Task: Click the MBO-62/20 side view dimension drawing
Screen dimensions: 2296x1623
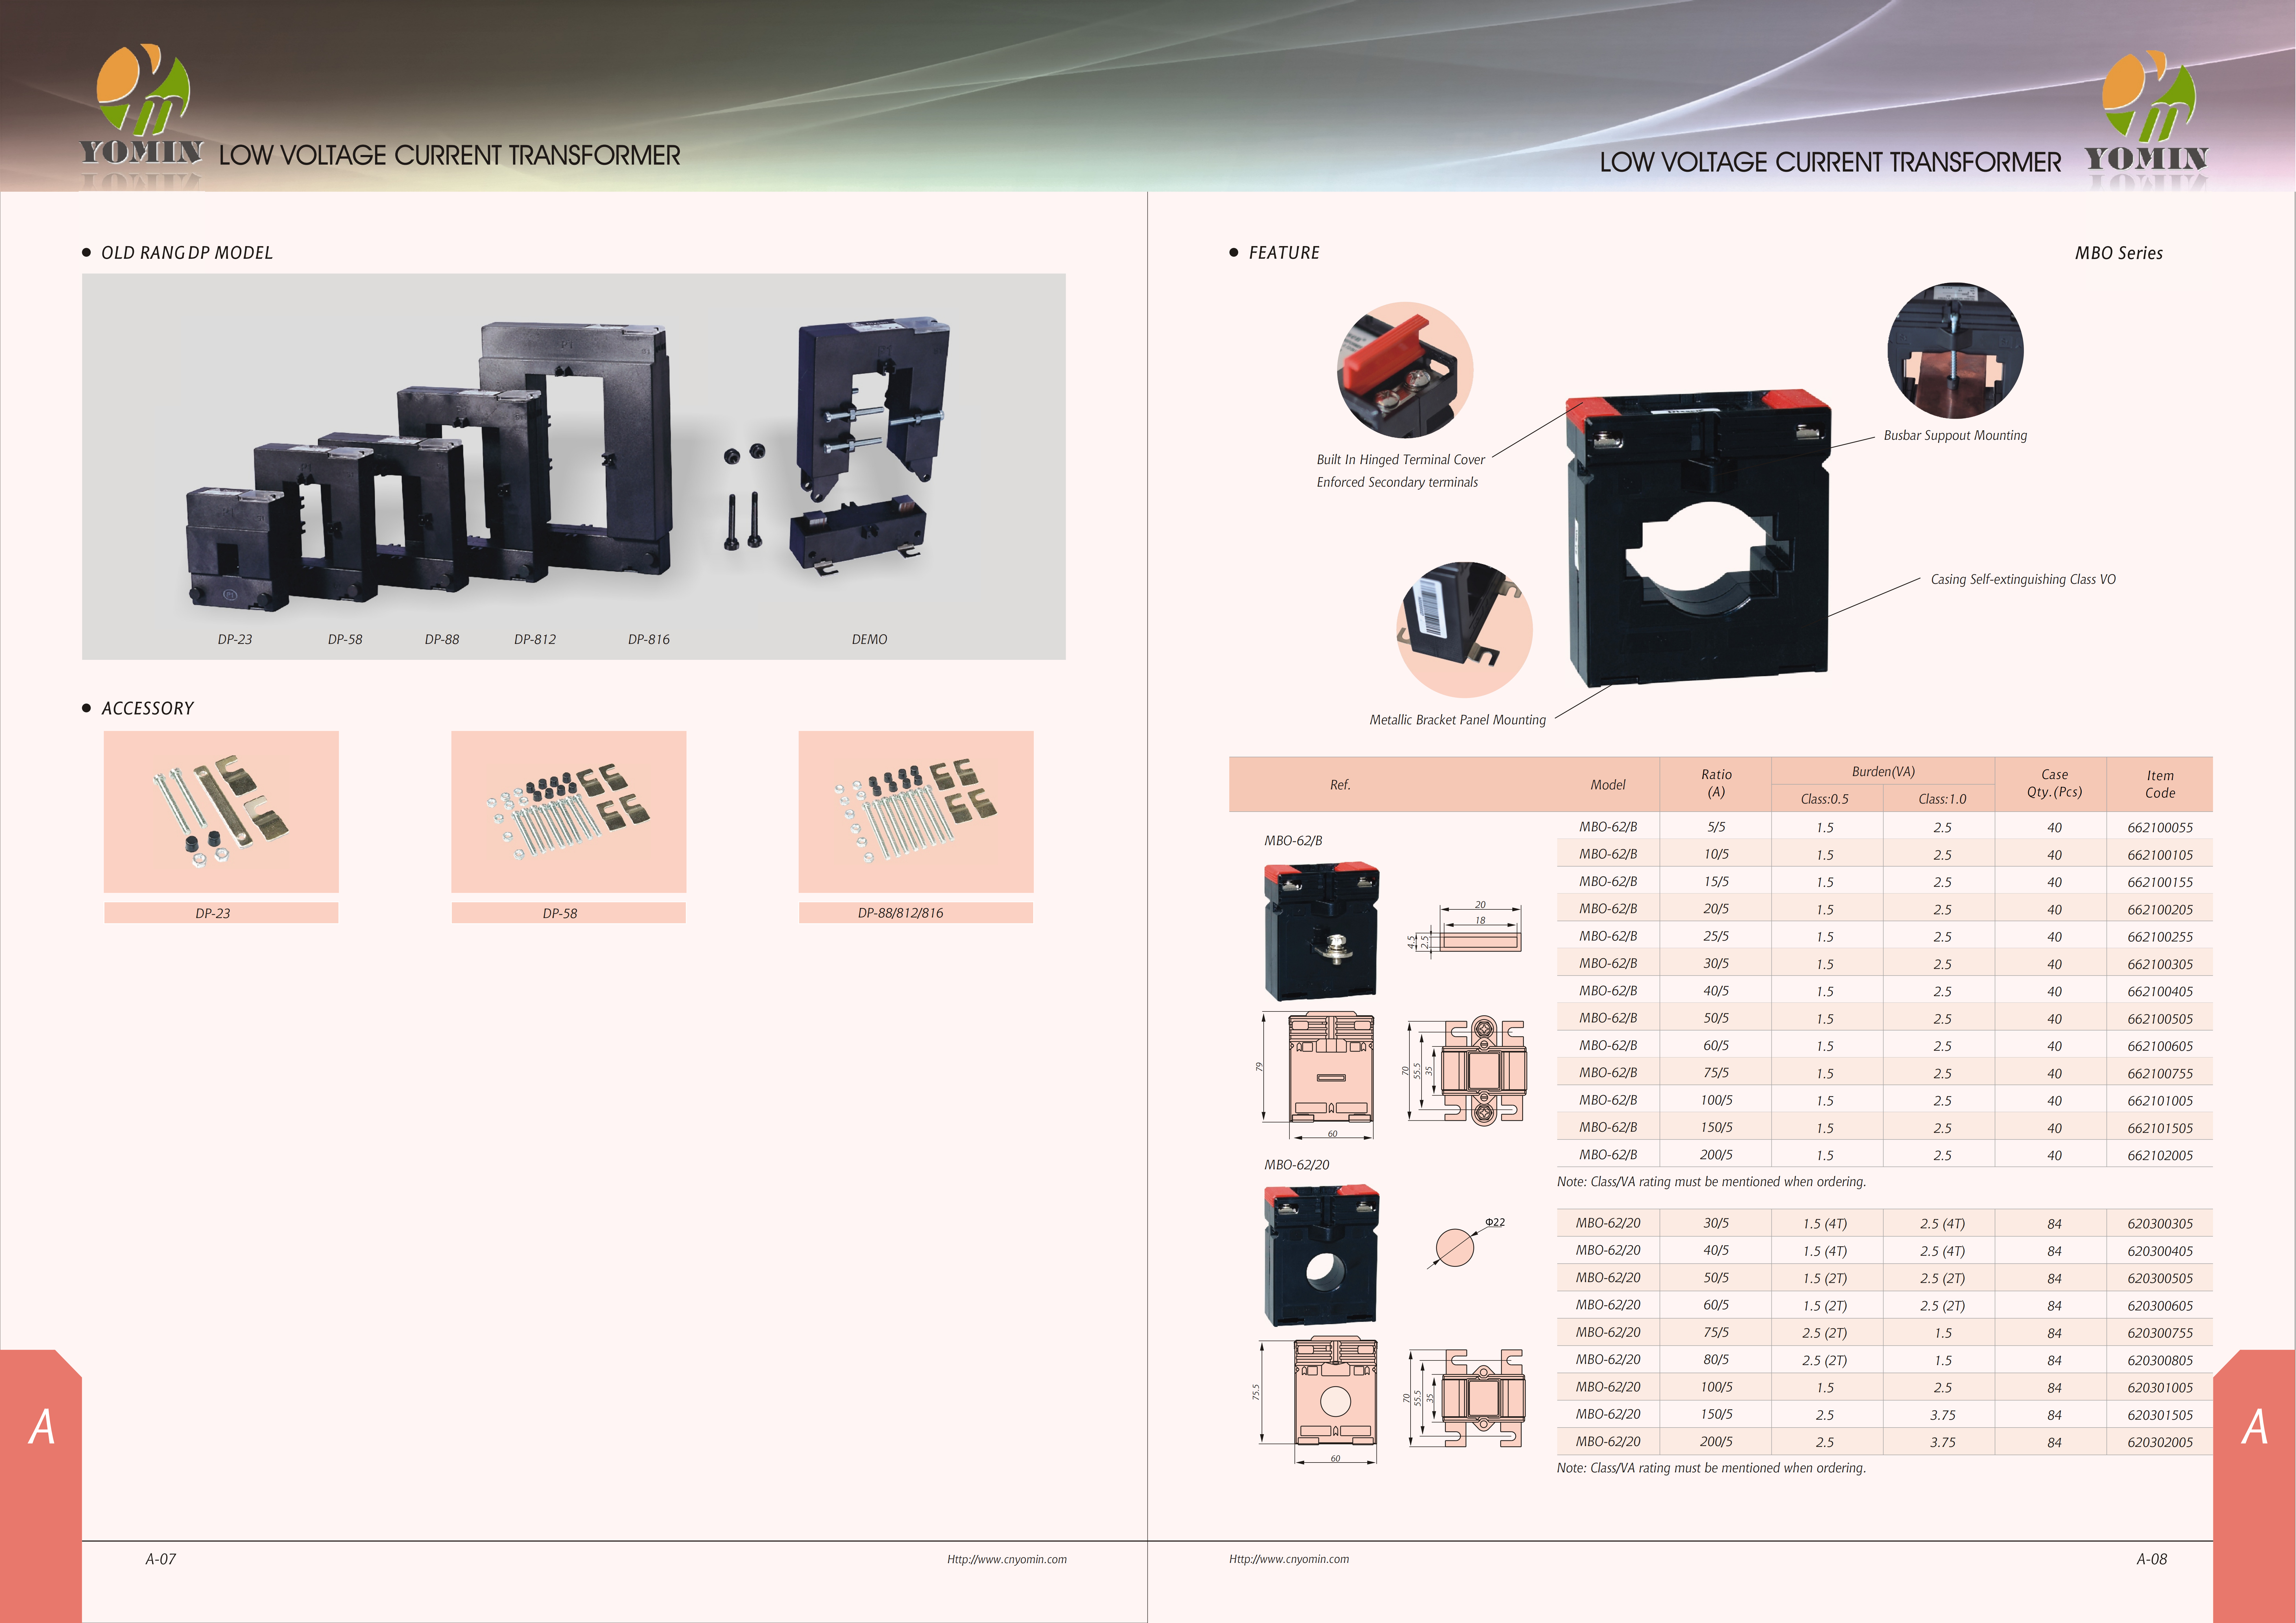Action: (x=1465, y=1398)
